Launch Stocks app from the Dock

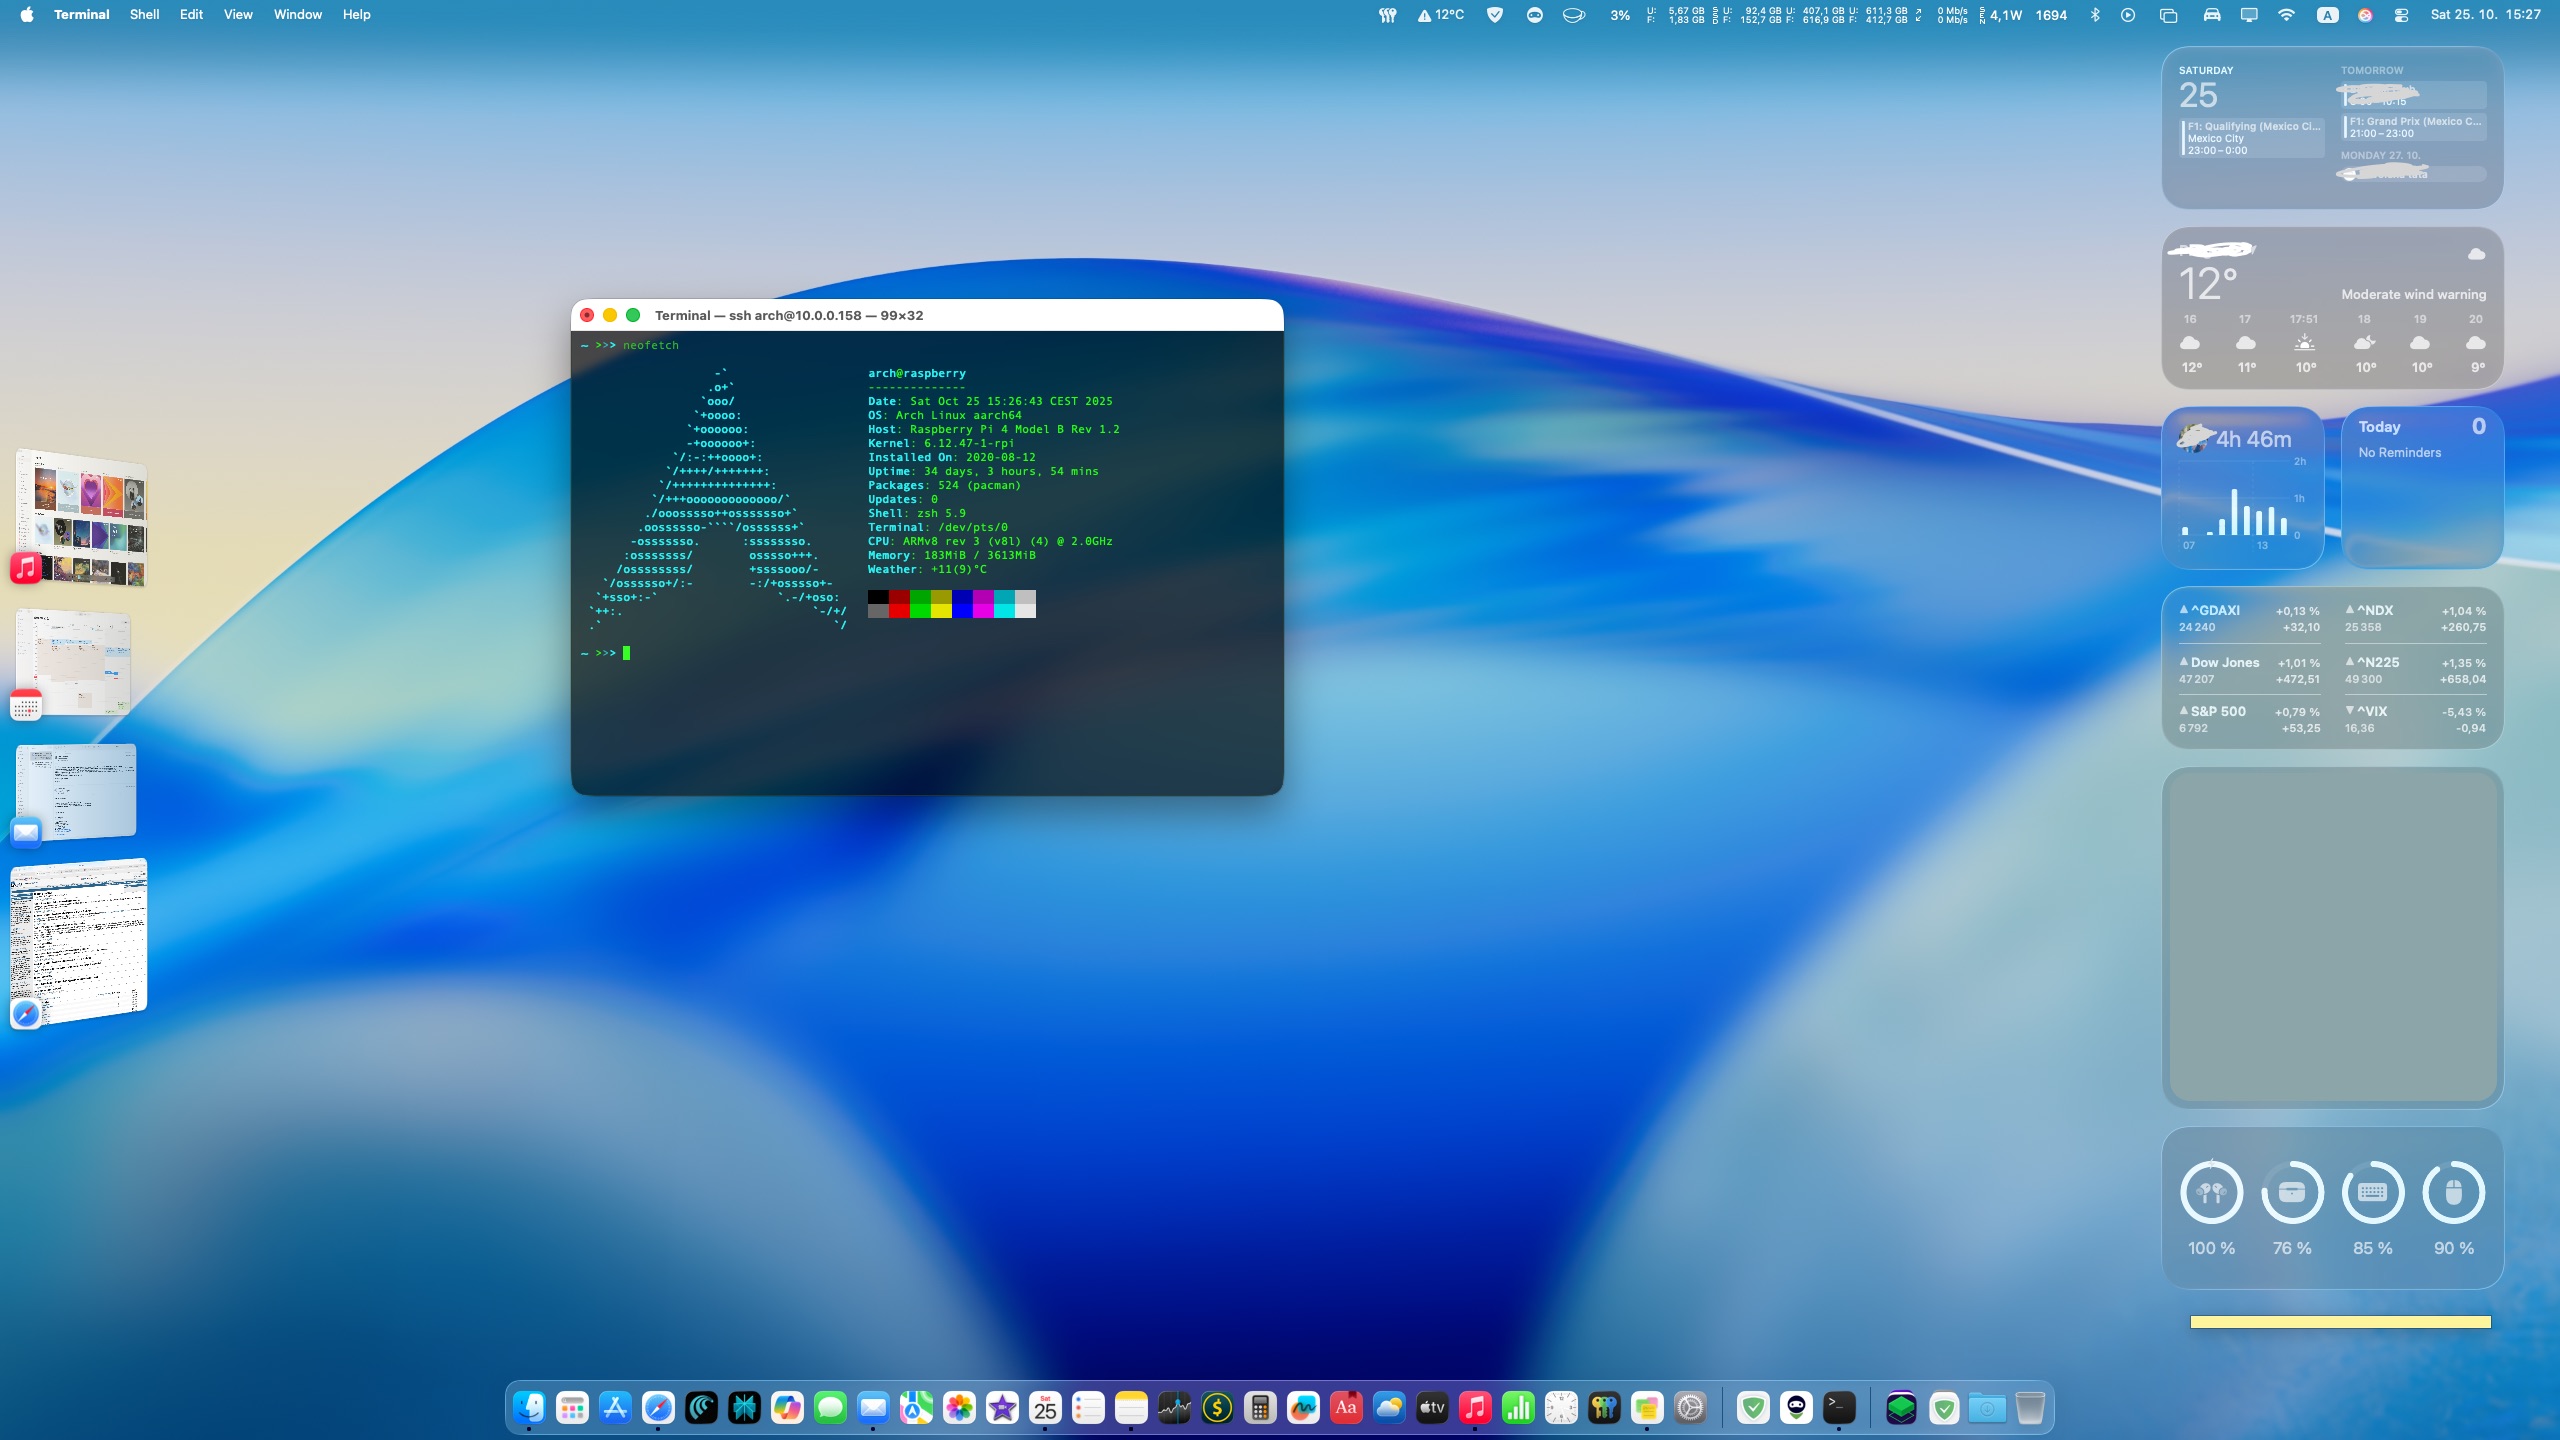[1174, 1408]
